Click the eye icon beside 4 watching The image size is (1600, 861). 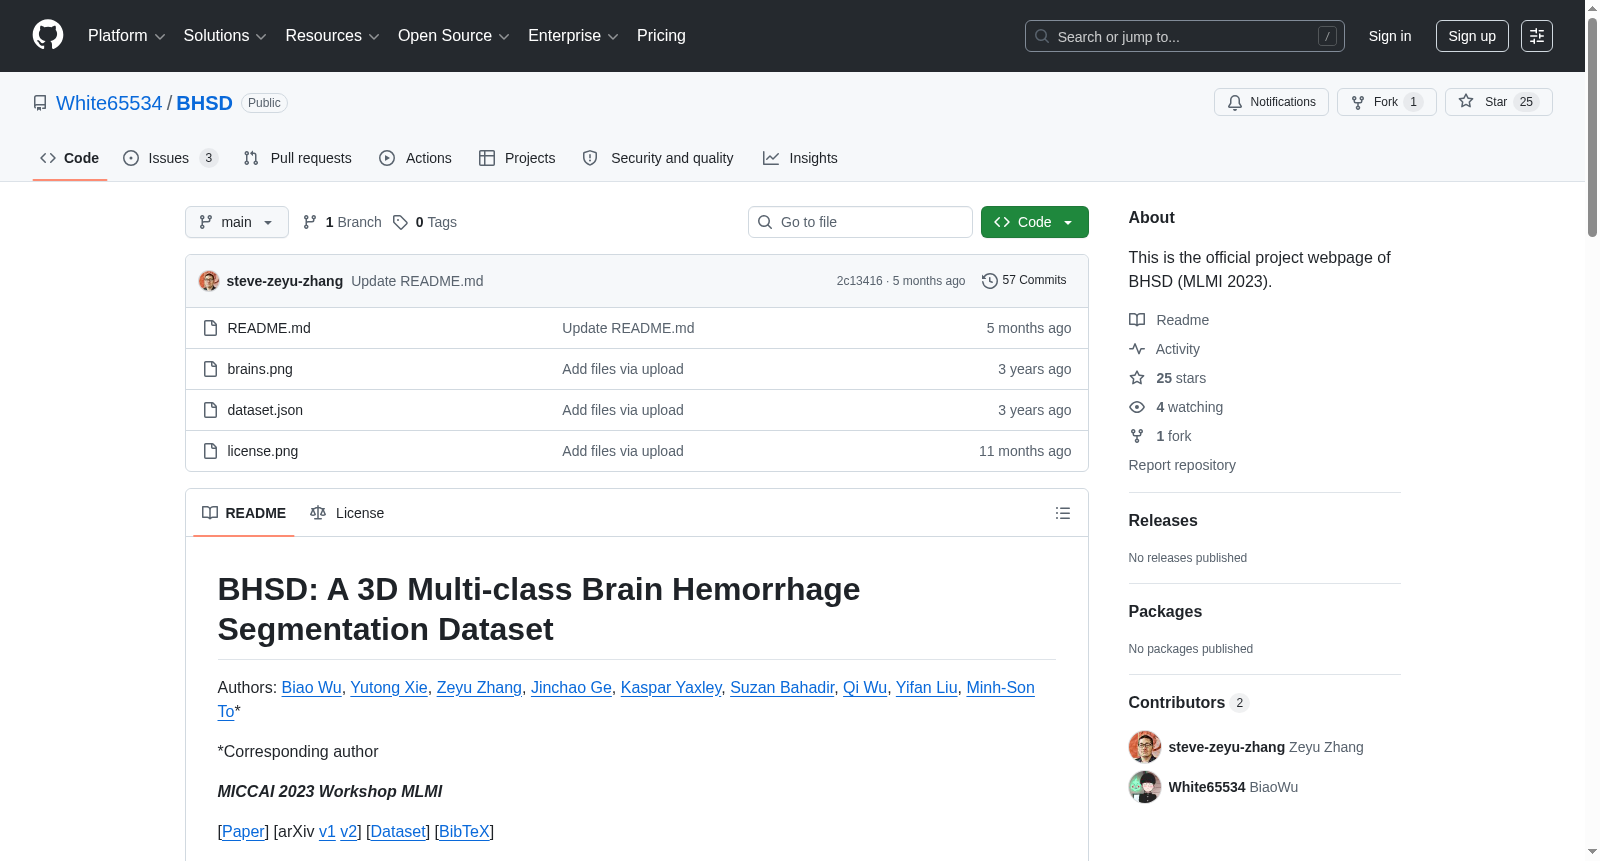click(x=1137, y=407)
